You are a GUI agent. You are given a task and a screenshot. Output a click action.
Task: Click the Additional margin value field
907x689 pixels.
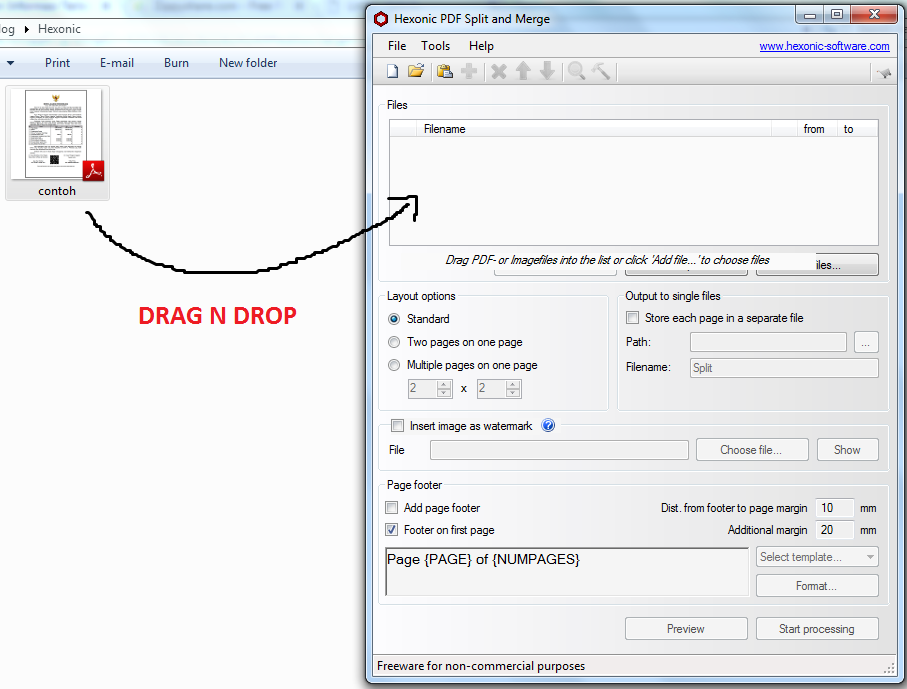point(835,530)
